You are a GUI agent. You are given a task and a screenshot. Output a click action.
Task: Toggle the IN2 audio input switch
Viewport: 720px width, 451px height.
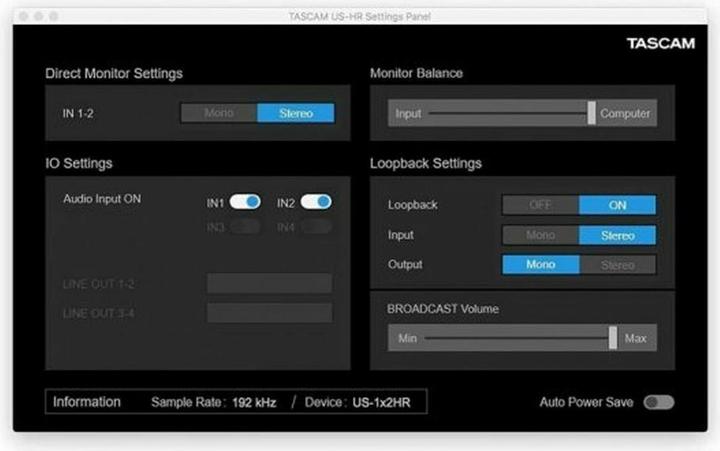coord(315,202)
